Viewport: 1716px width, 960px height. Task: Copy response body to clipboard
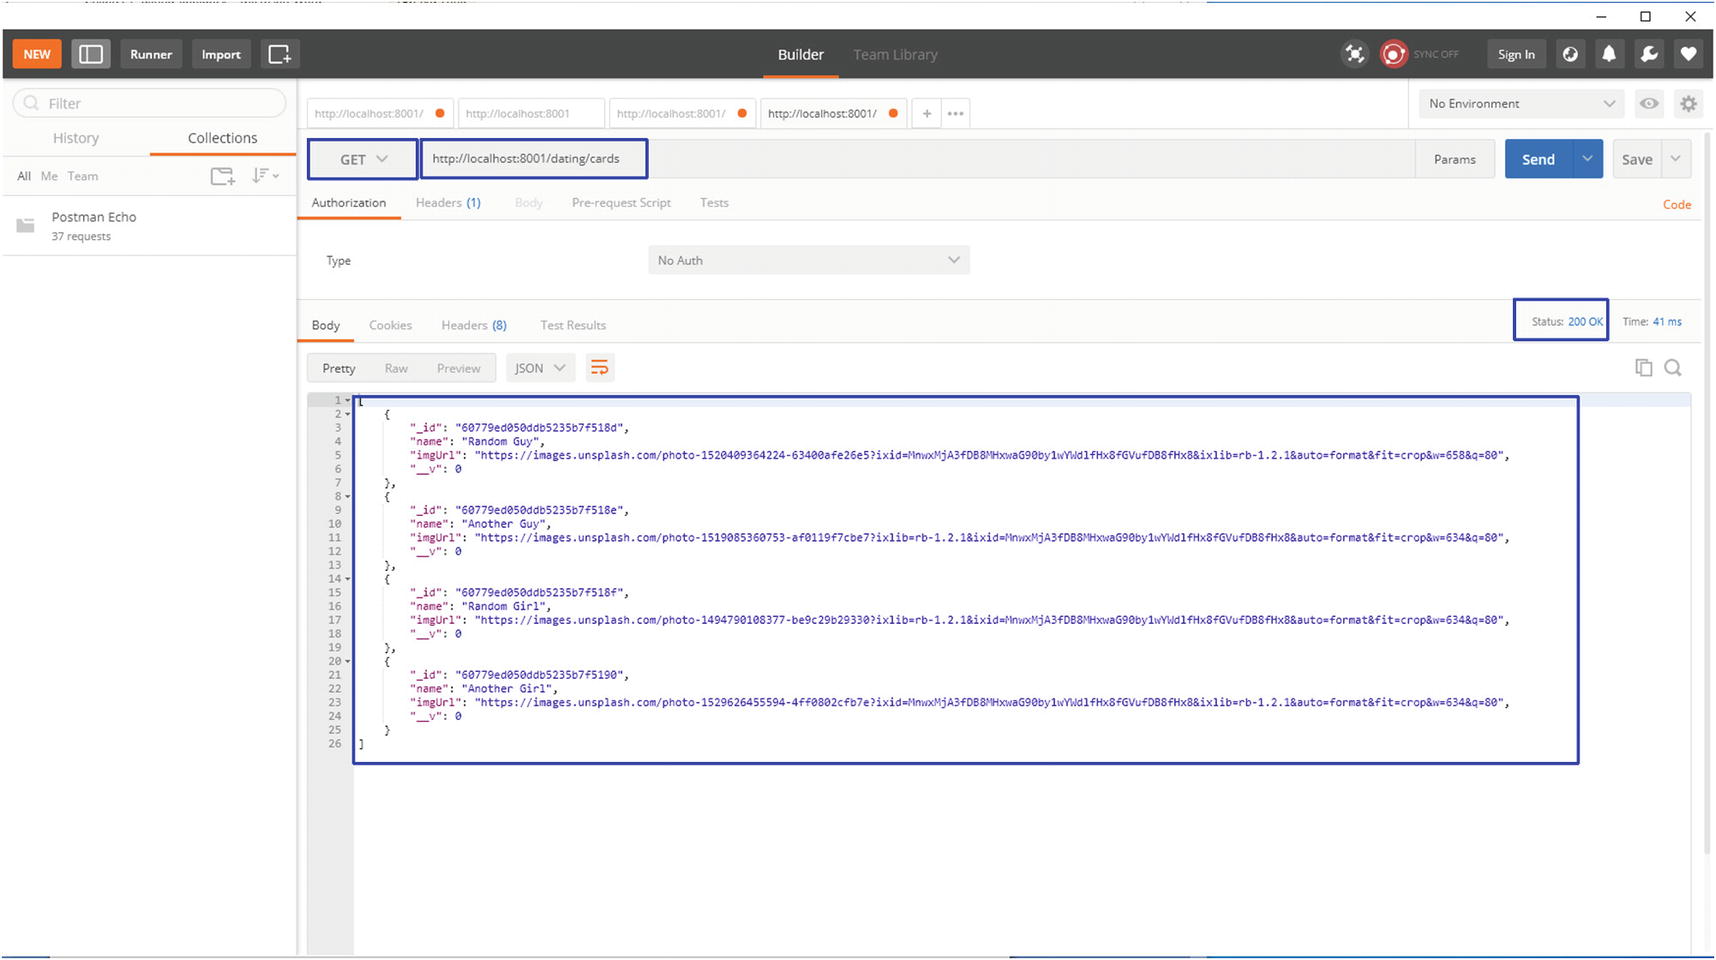pos(1643,368)
